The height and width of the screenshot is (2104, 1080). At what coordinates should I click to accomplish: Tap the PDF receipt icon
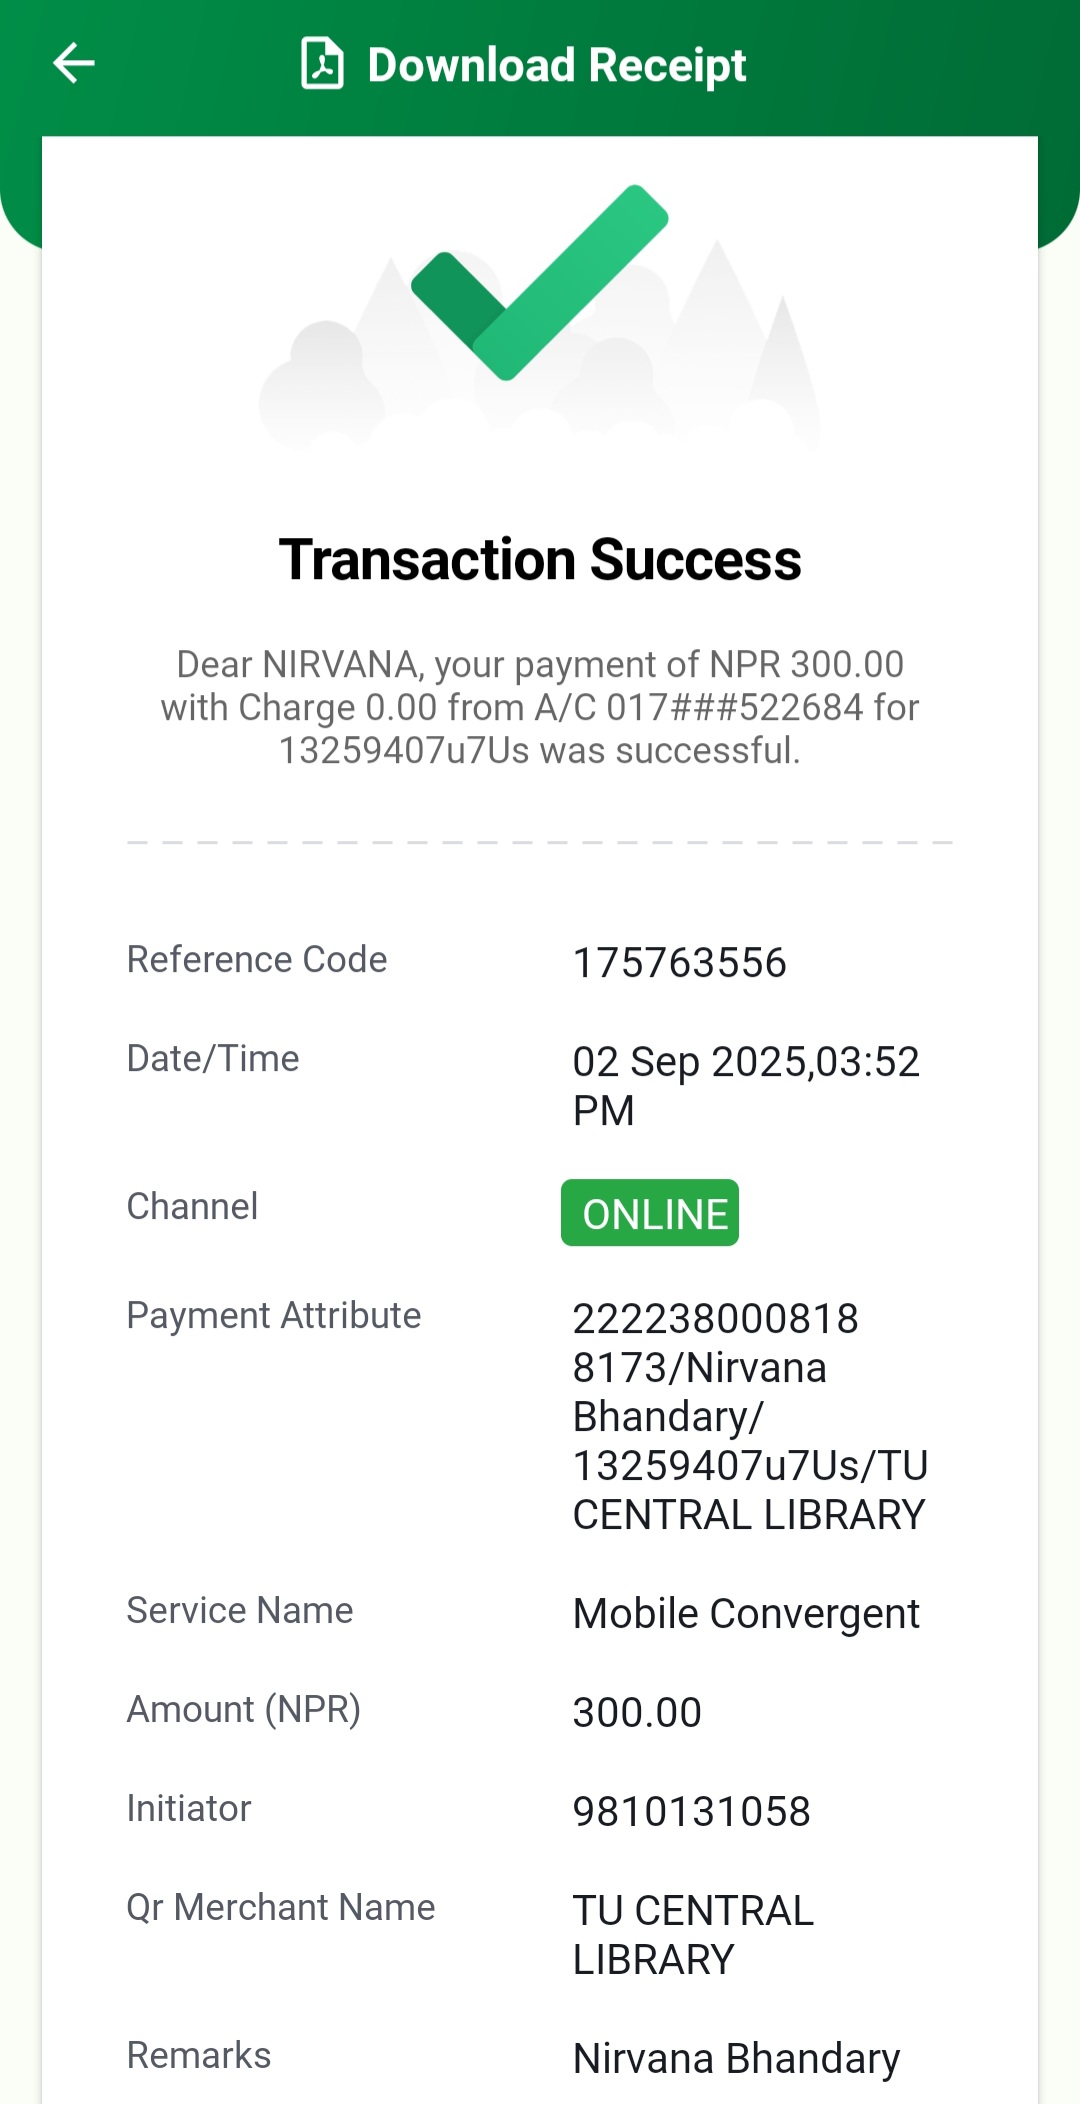322,64
